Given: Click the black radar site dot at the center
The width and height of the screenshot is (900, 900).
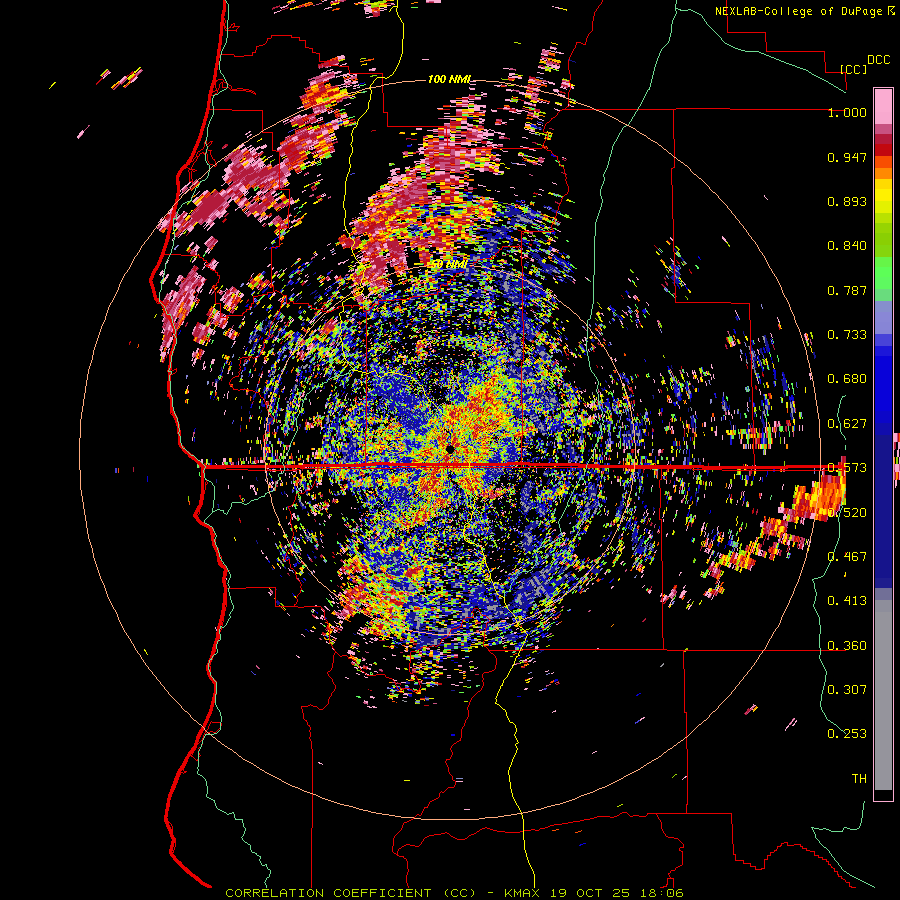Looking at the screenshot, I should point(450,448).
